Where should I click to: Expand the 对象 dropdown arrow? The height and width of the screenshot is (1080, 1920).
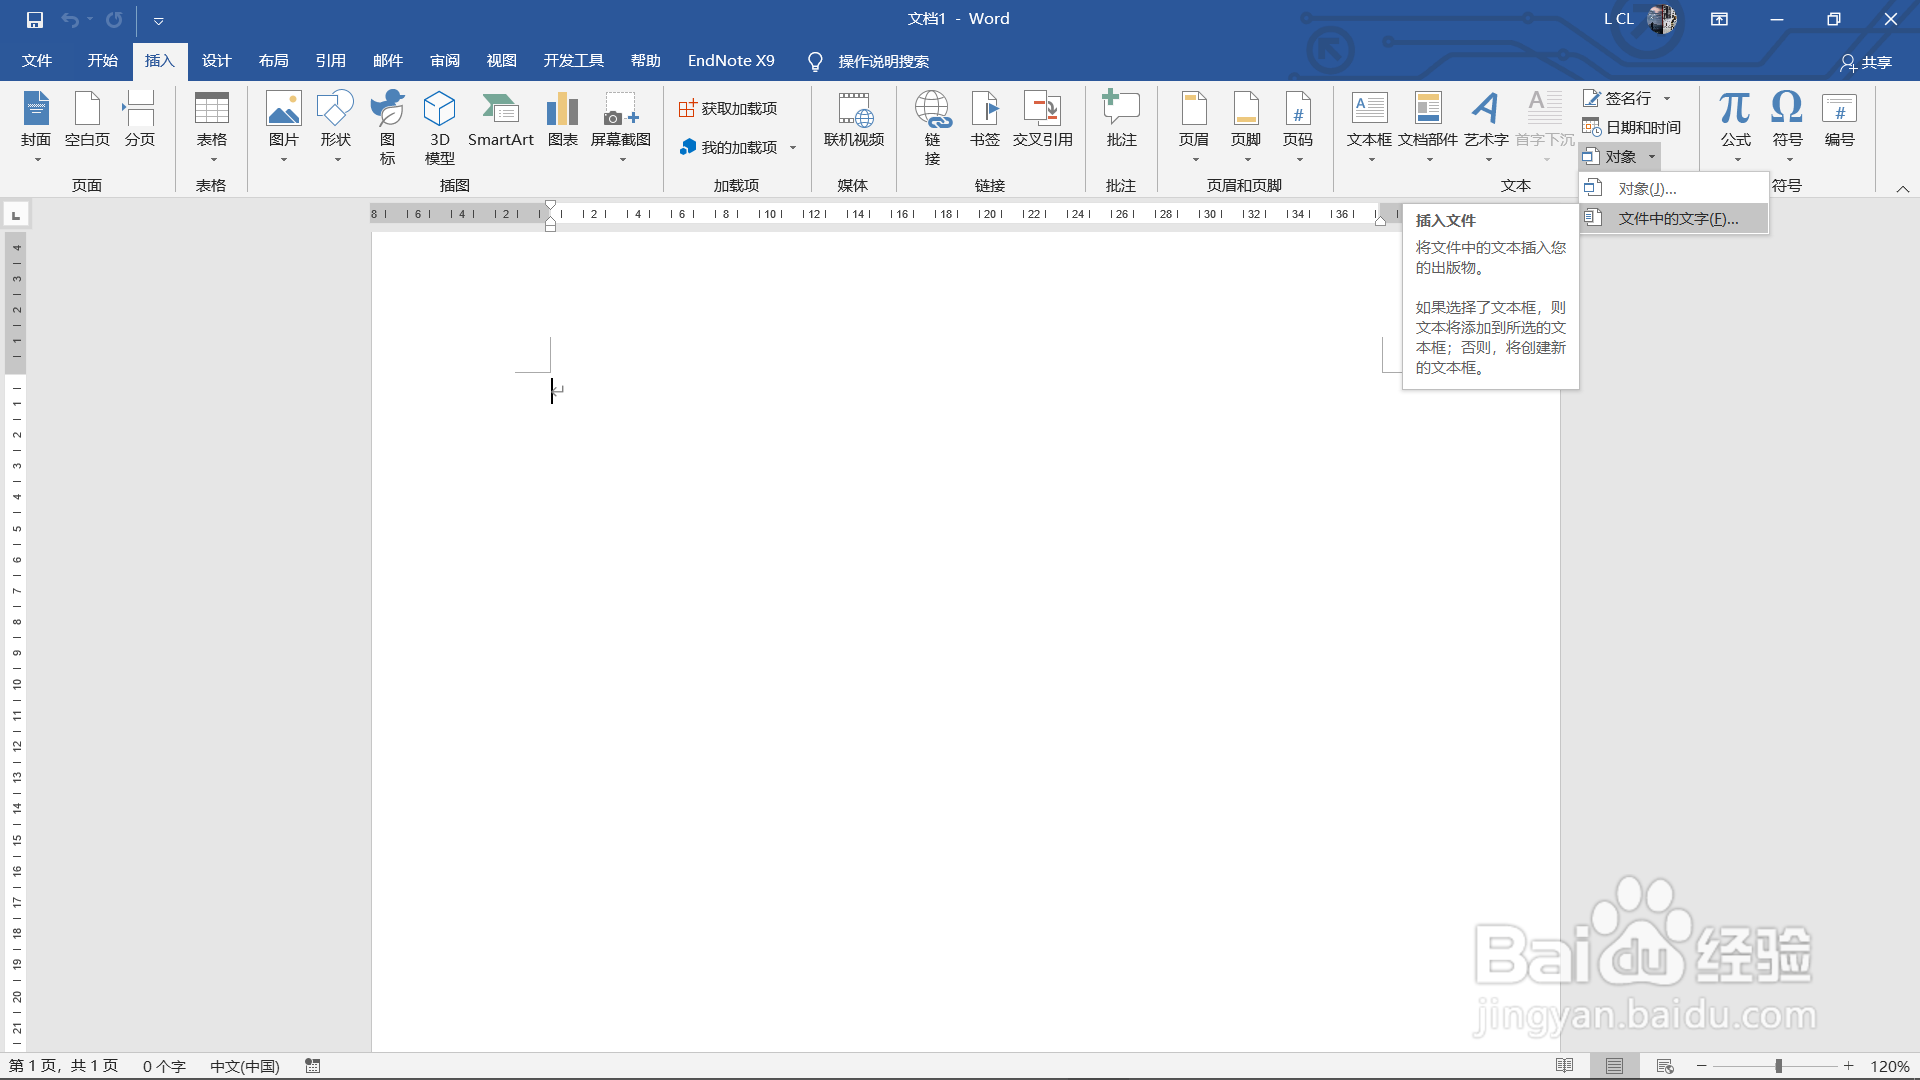pyautogui.click(x=1652, y=157)
